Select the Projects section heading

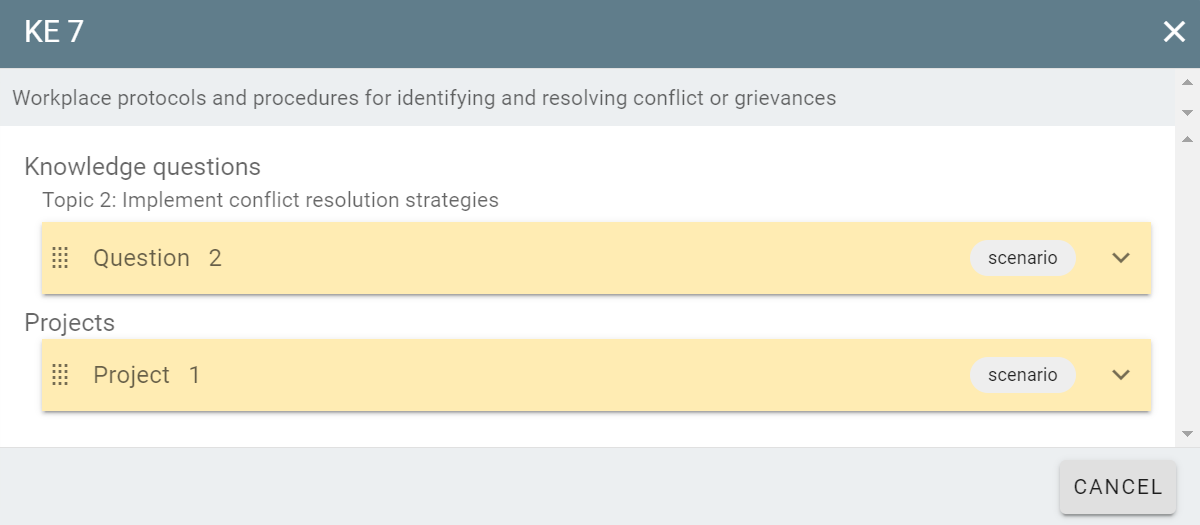pyautogui.click(x=69, y=323)
